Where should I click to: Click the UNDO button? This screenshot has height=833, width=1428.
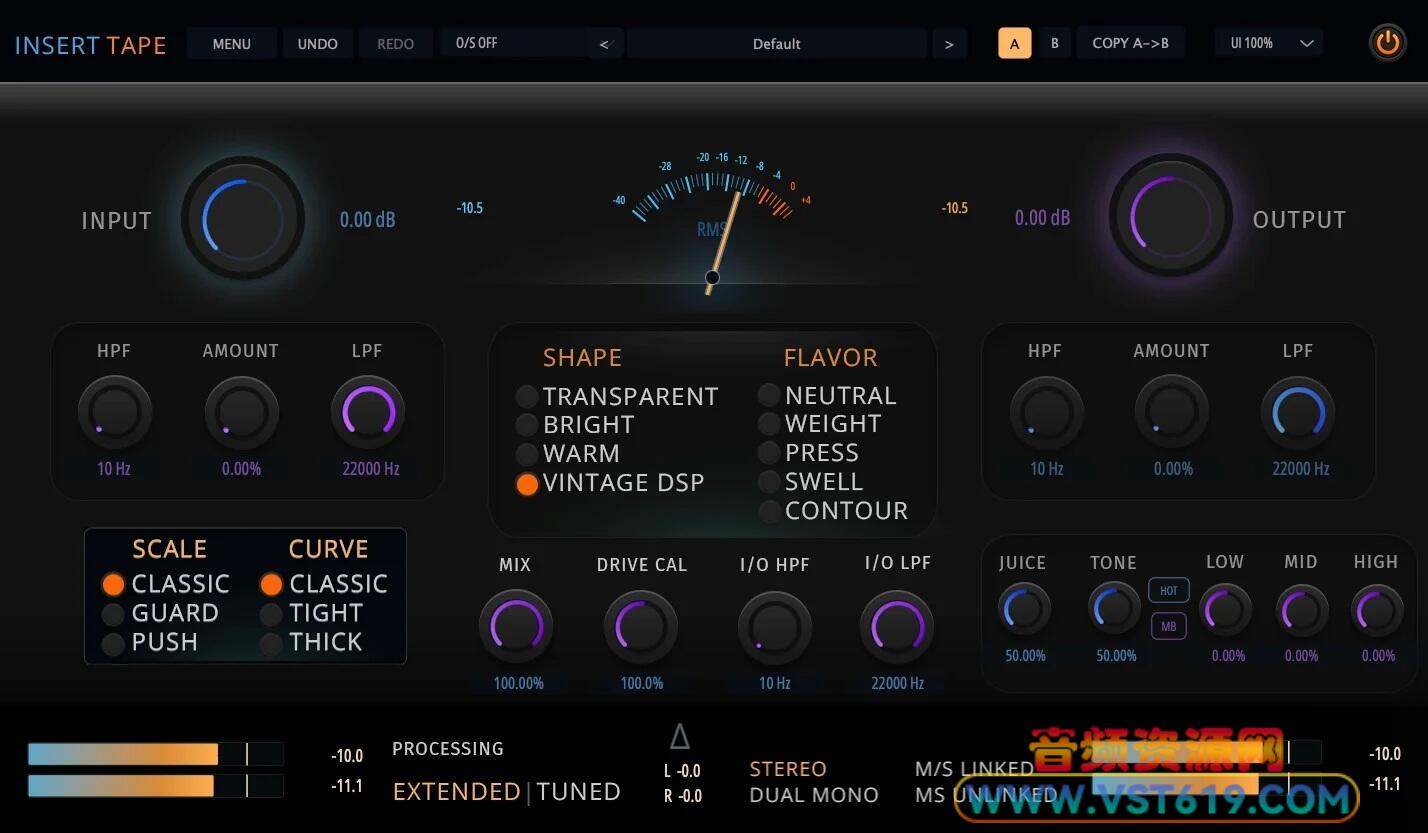(x=318, y=44)
